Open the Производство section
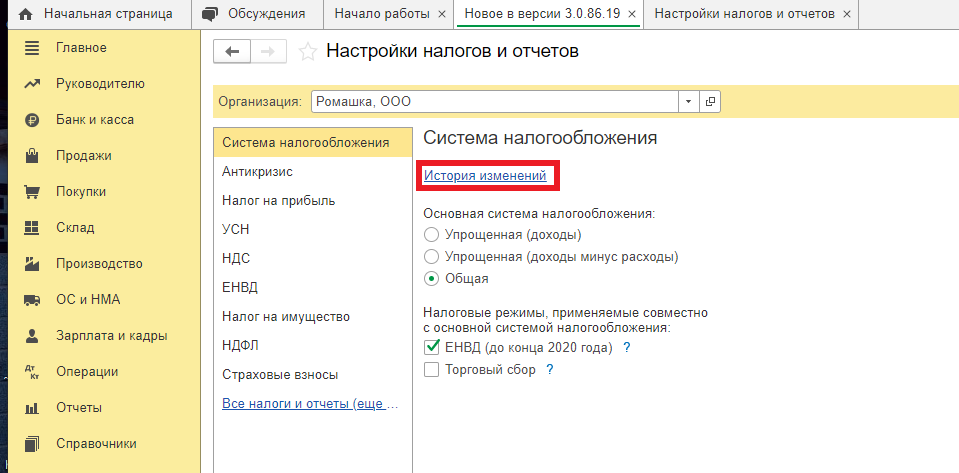The width and height of the screenshot is (959, 473). (98, 264)
